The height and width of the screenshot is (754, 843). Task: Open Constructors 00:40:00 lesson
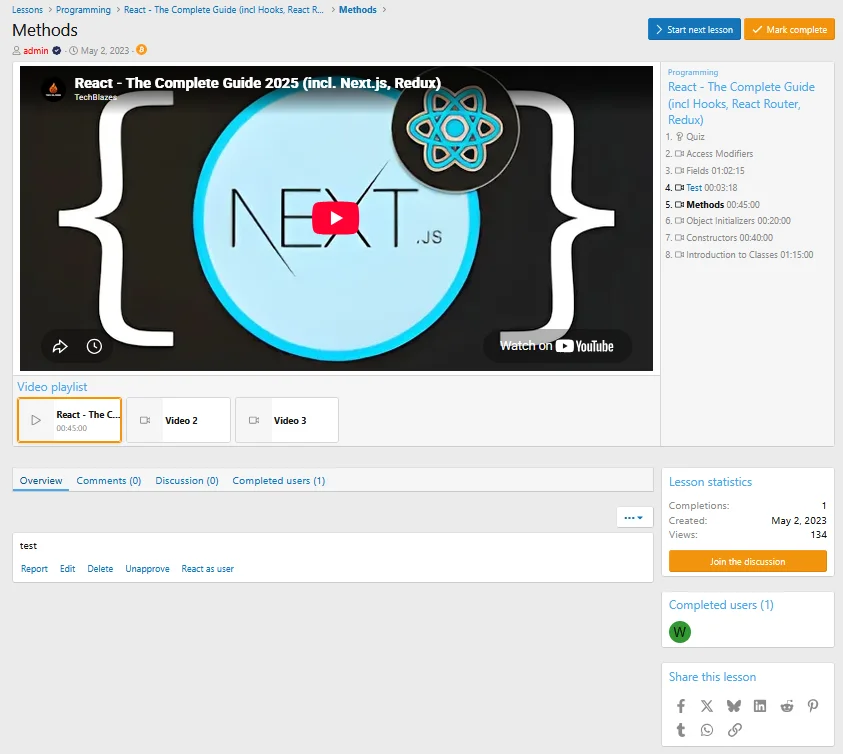[729, 238]
